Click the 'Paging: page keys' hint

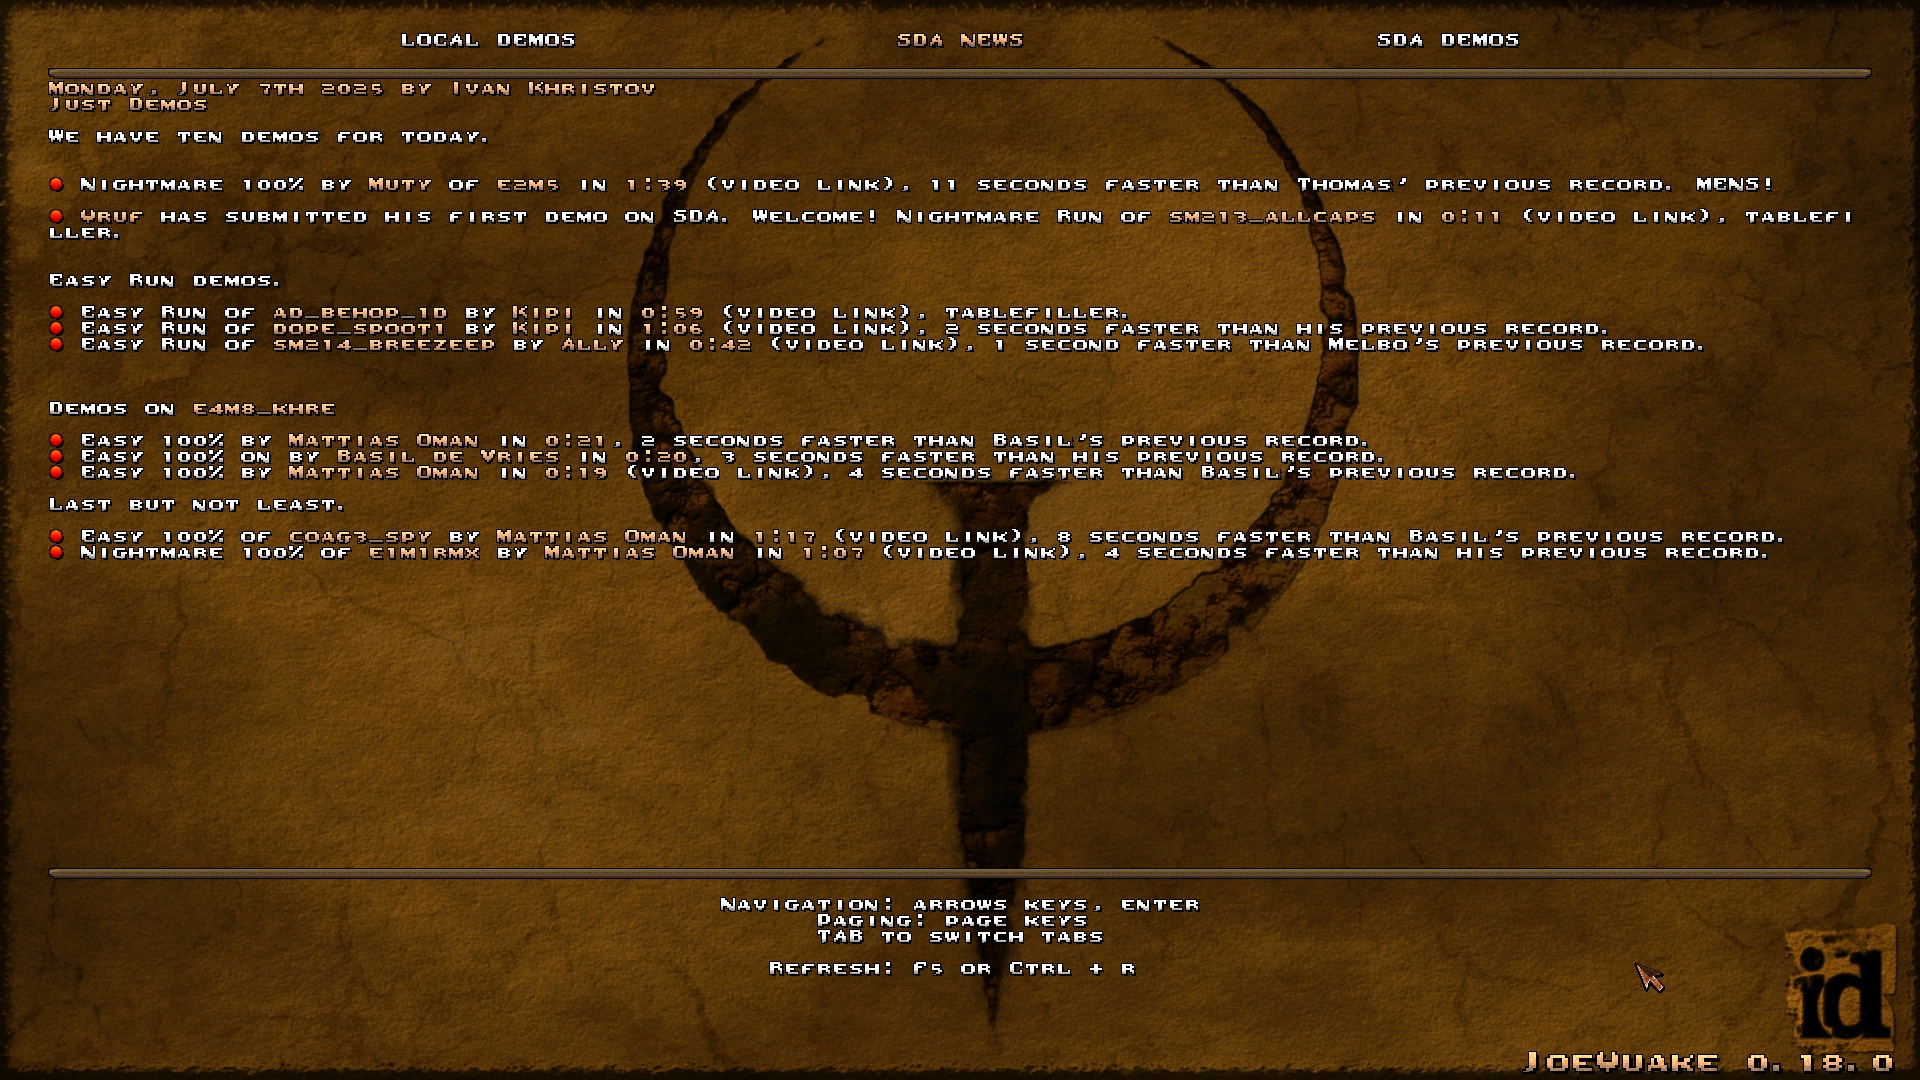point(952,920)
